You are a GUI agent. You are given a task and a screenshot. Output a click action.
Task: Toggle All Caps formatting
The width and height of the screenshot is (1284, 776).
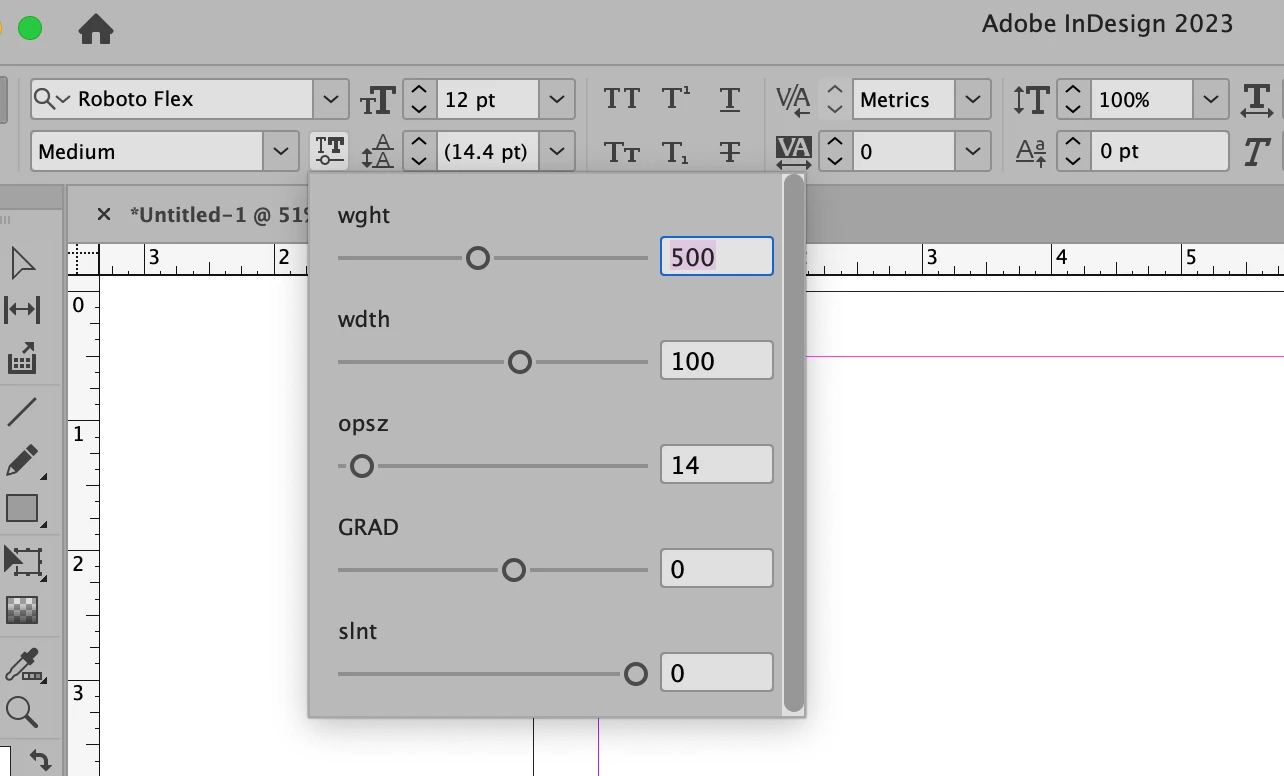[621, 99]
